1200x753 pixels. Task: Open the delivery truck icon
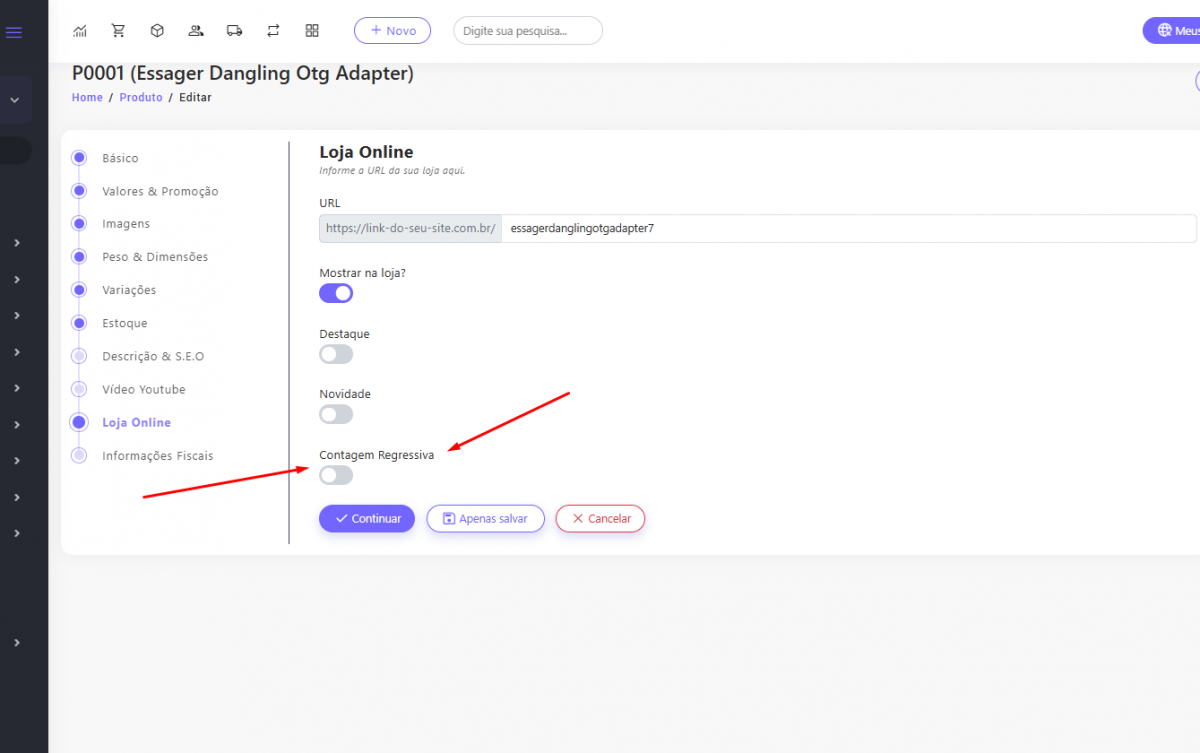[235, 31]
